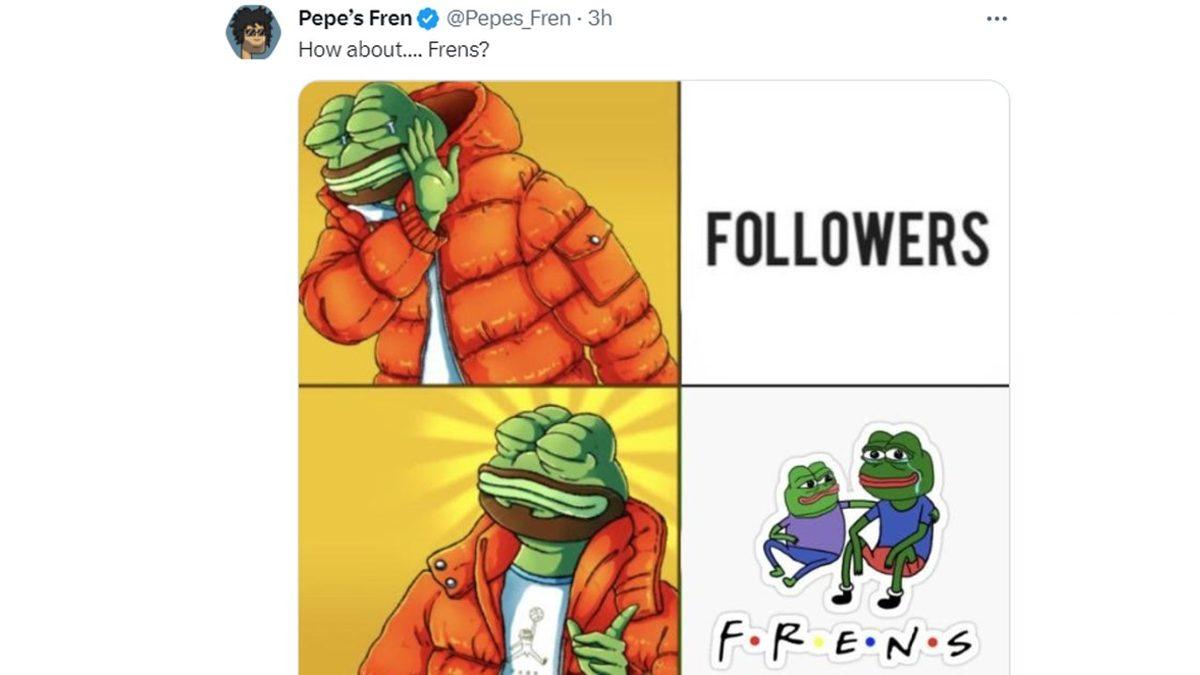Click the 3h tweet timestamp
Screen dimensions: 1200x675
click(x=600, y=19)
